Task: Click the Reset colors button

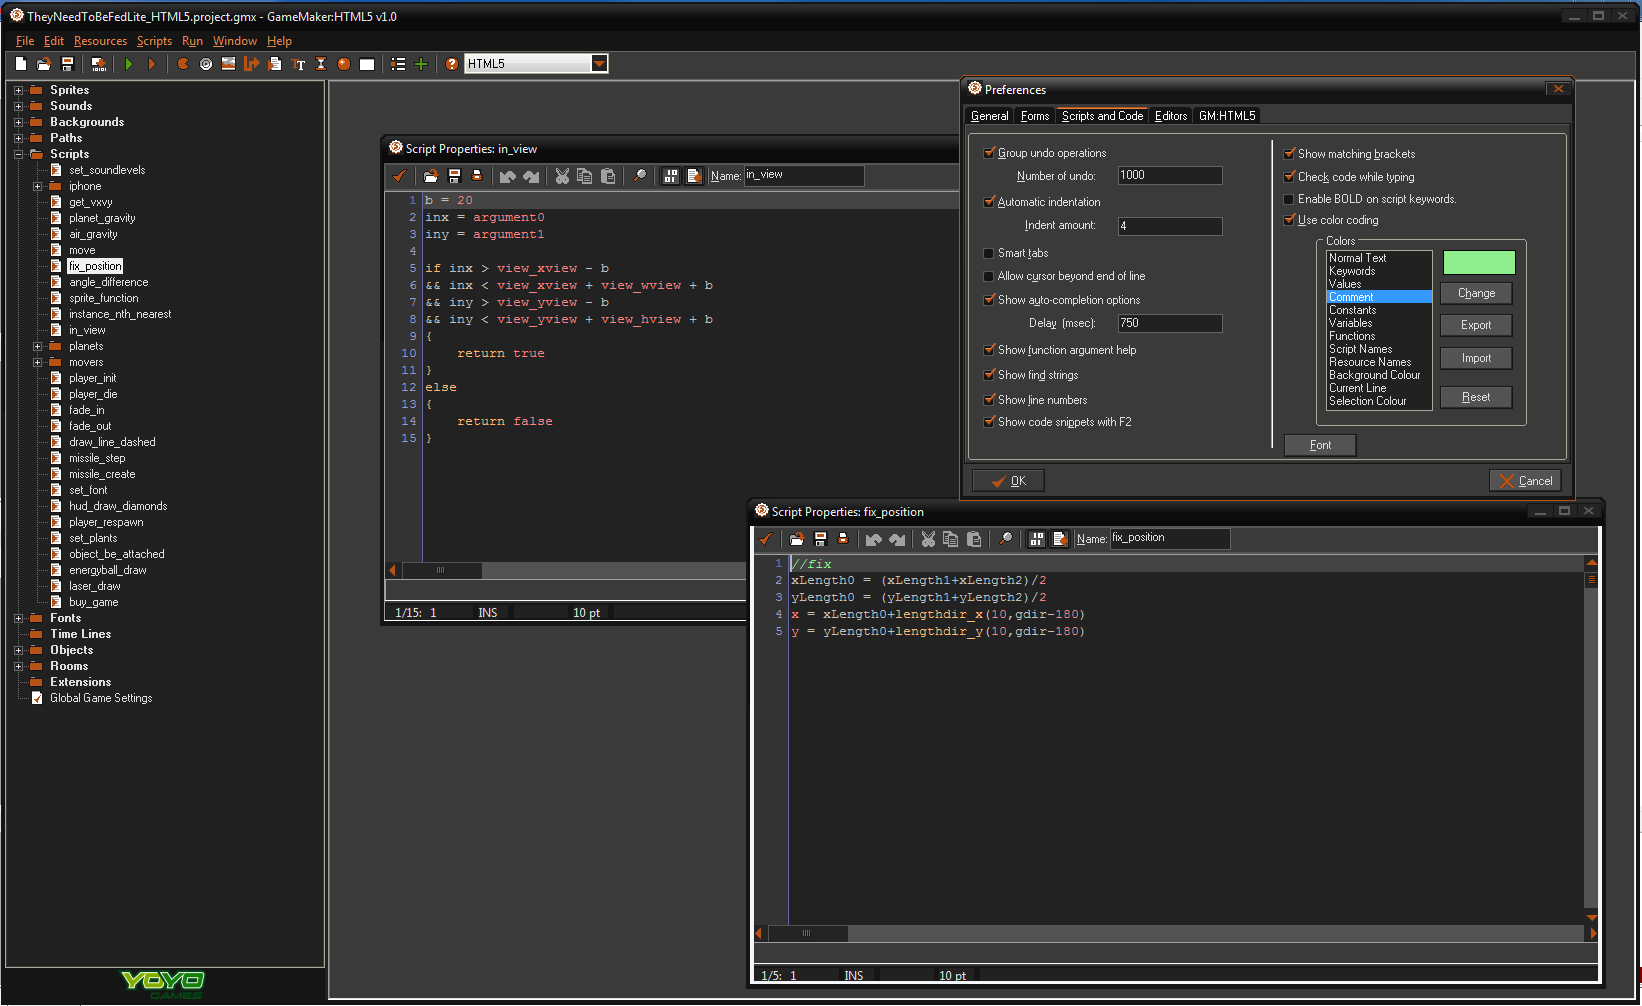Action: tap(1476, 397)
